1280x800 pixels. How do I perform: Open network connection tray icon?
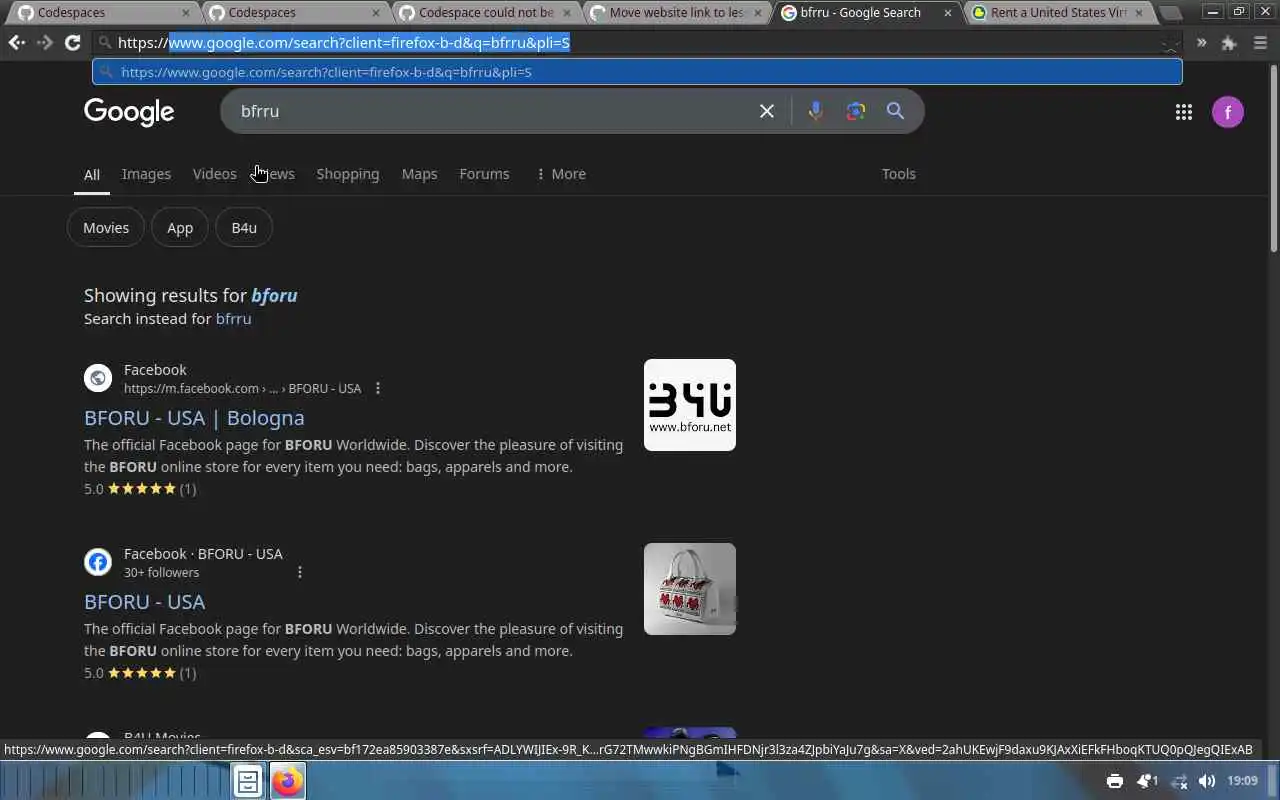[1179, 781]
